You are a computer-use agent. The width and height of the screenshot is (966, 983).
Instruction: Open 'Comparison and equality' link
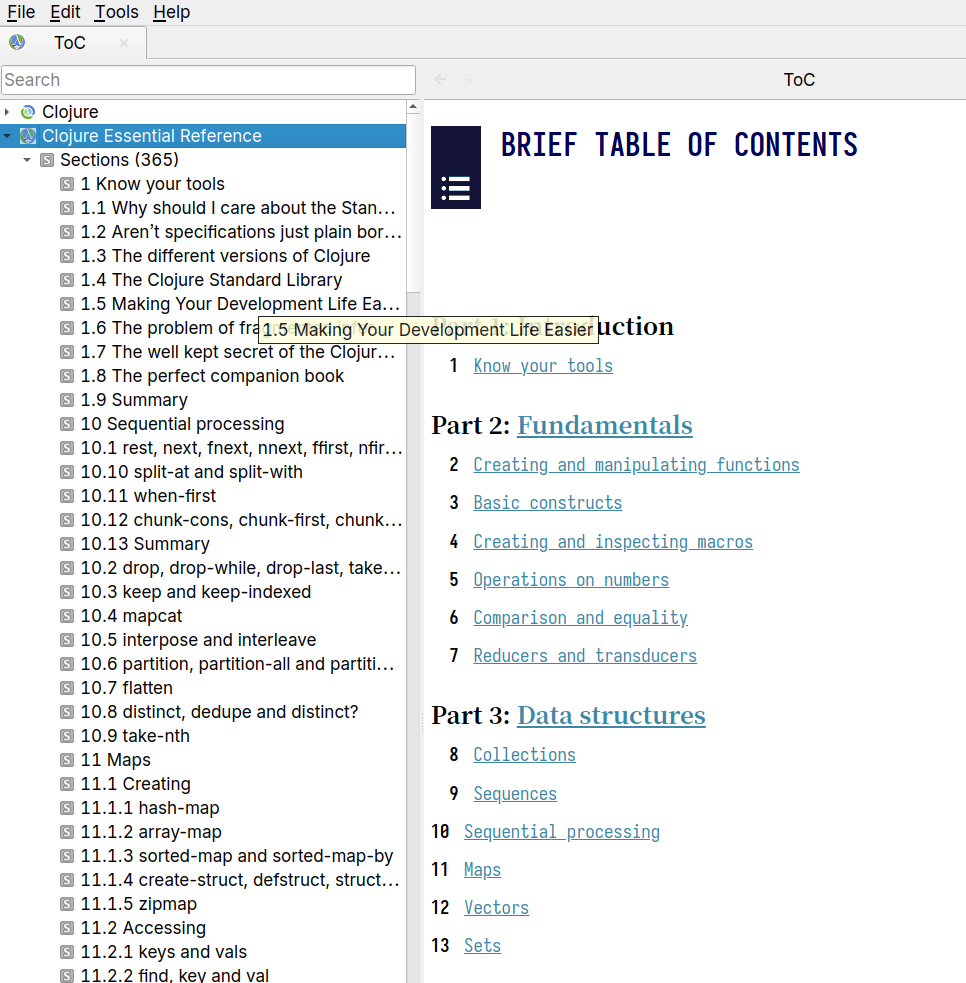[x=580, y=618]
